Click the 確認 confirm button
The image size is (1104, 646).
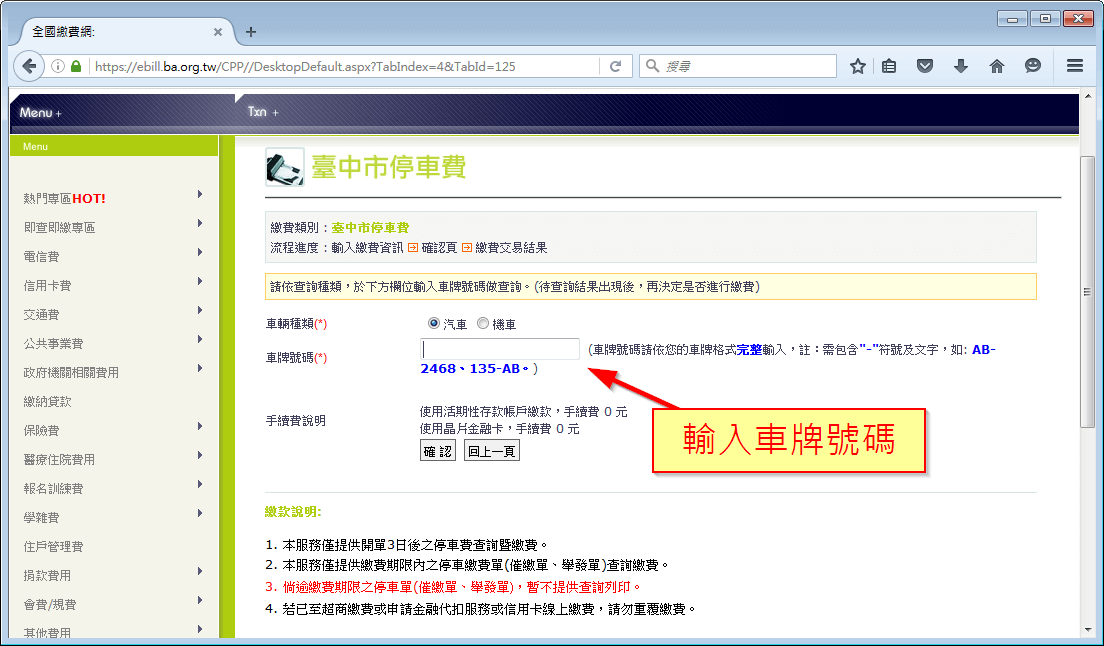[x=438, y=451]
